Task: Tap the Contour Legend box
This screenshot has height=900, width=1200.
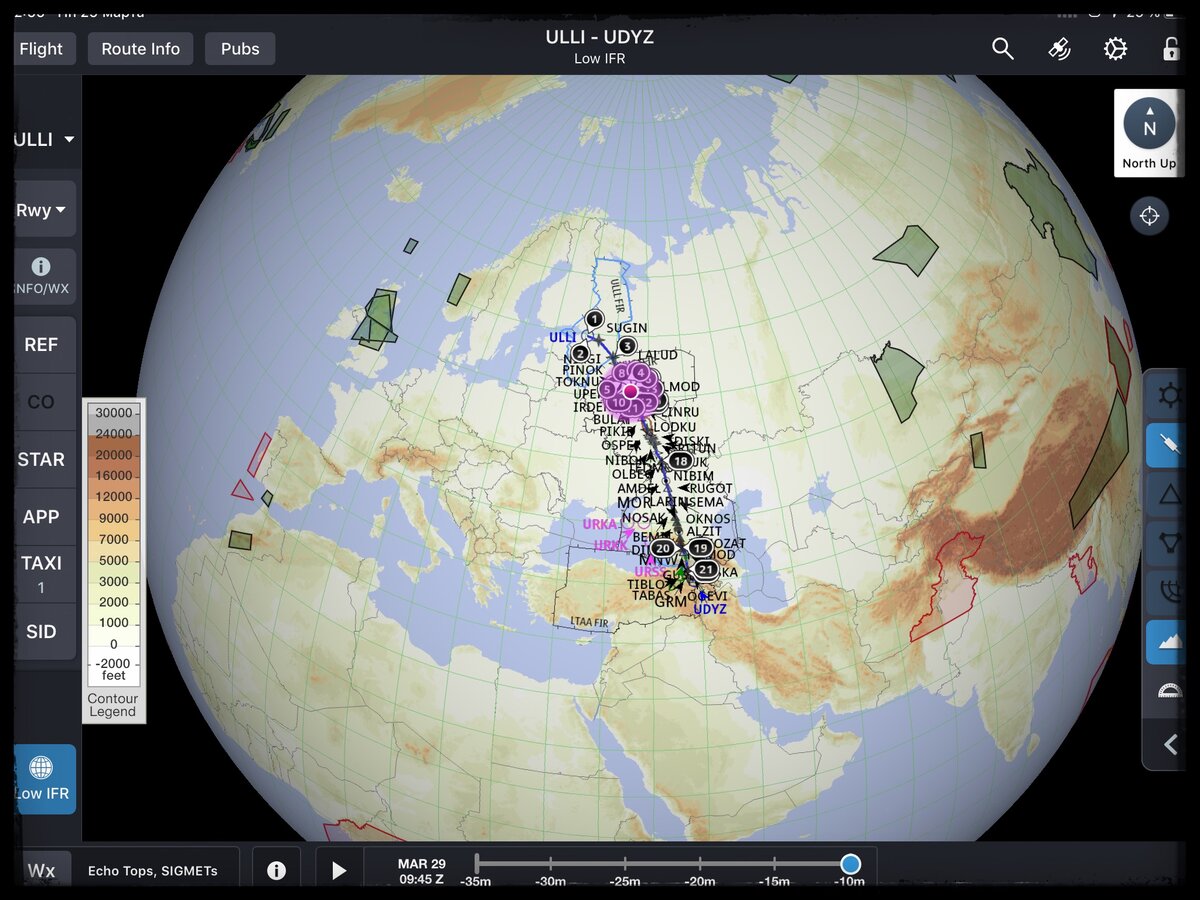Action: click(x=113, y=561)
